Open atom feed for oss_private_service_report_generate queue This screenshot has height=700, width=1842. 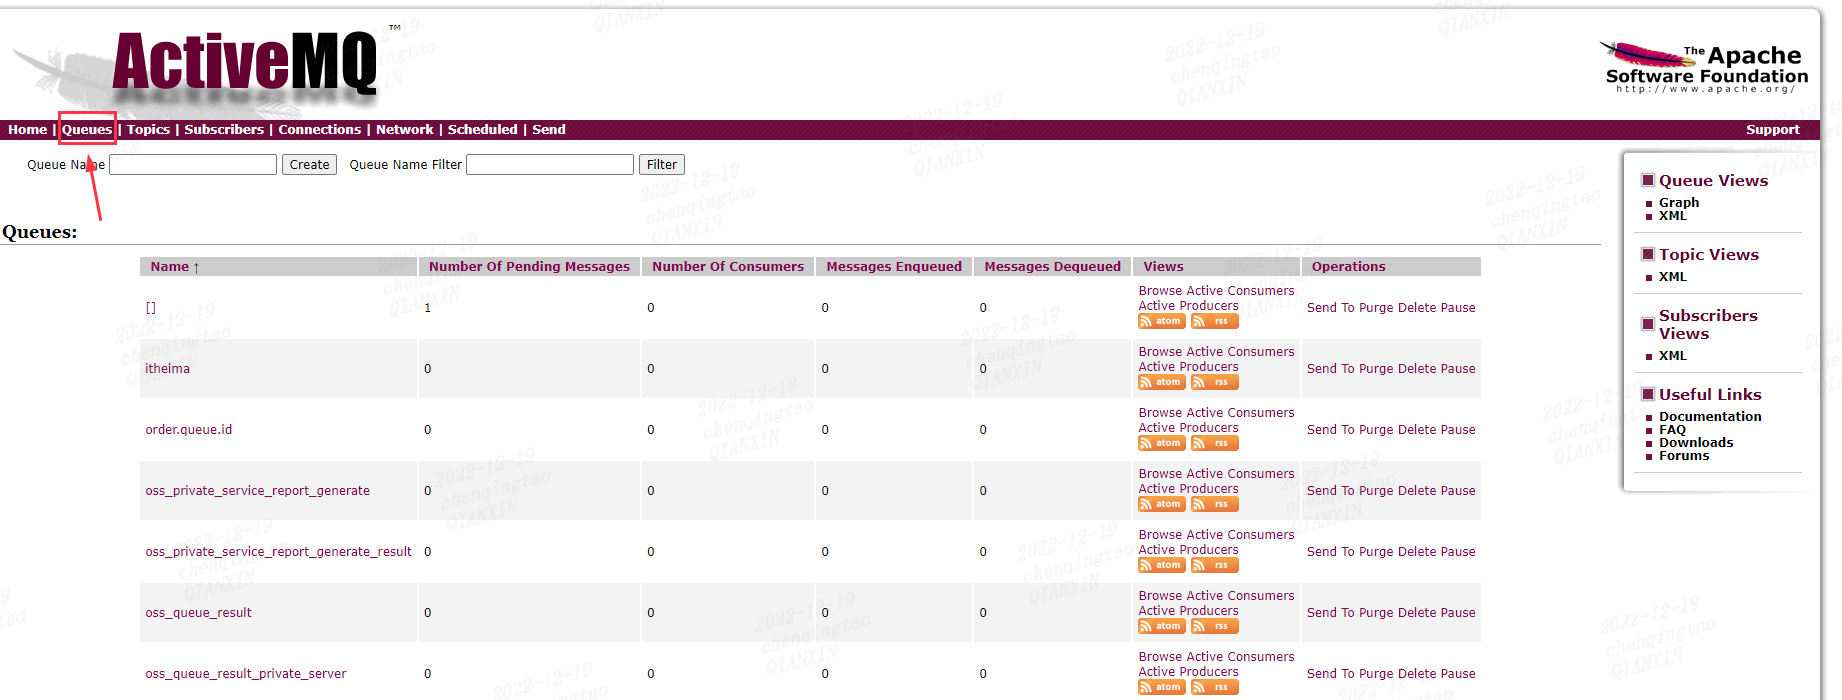[x=1162, y=504]
